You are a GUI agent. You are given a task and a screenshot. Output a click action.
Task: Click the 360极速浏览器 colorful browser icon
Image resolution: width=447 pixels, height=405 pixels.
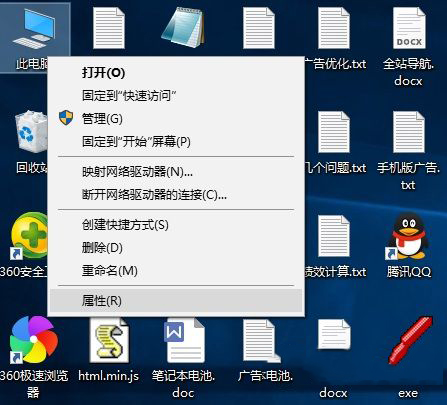click(x=33, y=340)
